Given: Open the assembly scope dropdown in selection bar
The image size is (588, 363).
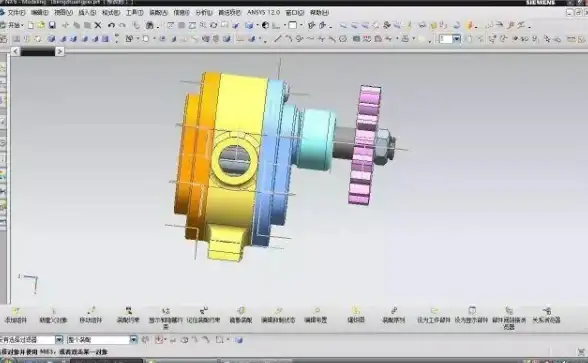Looking at the screenshot, I should (134, 340).
